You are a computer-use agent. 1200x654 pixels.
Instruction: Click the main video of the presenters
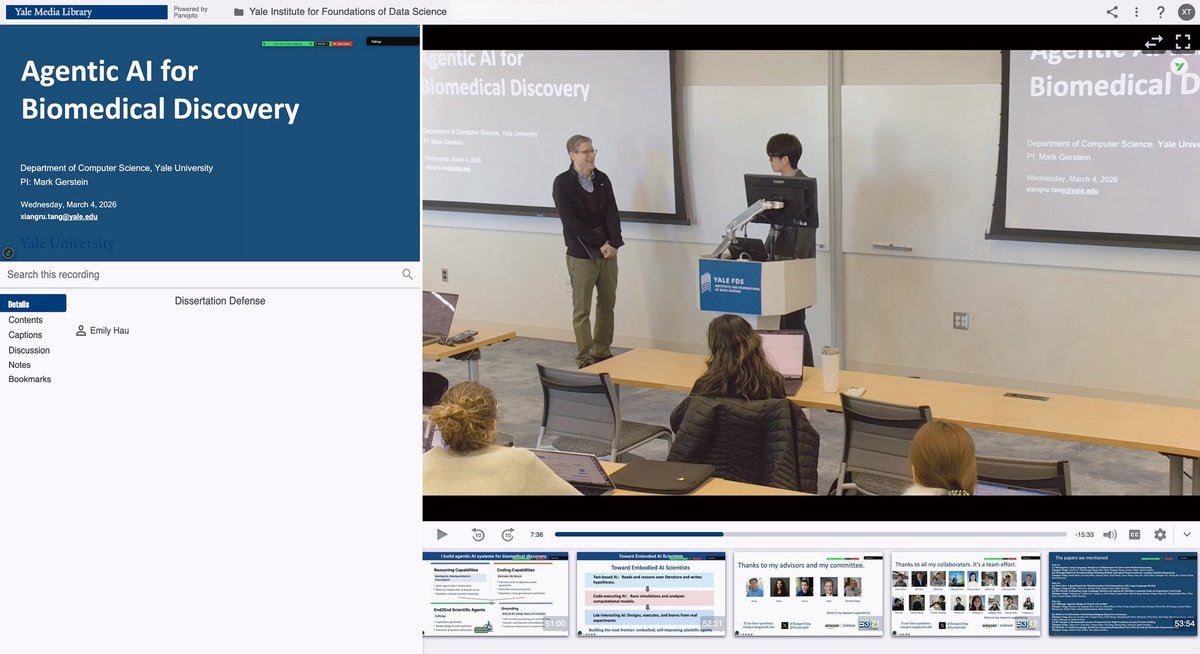(811, 272)
